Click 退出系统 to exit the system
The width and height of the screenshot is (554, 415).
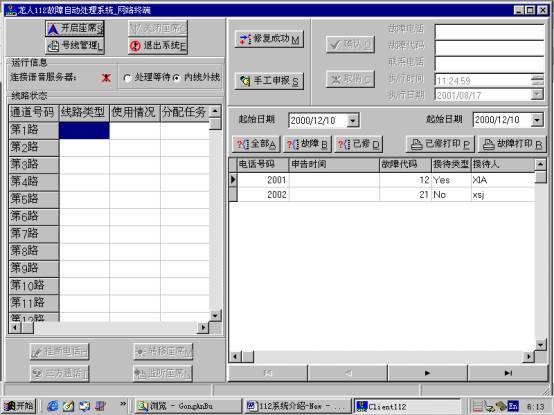(158, 46)
